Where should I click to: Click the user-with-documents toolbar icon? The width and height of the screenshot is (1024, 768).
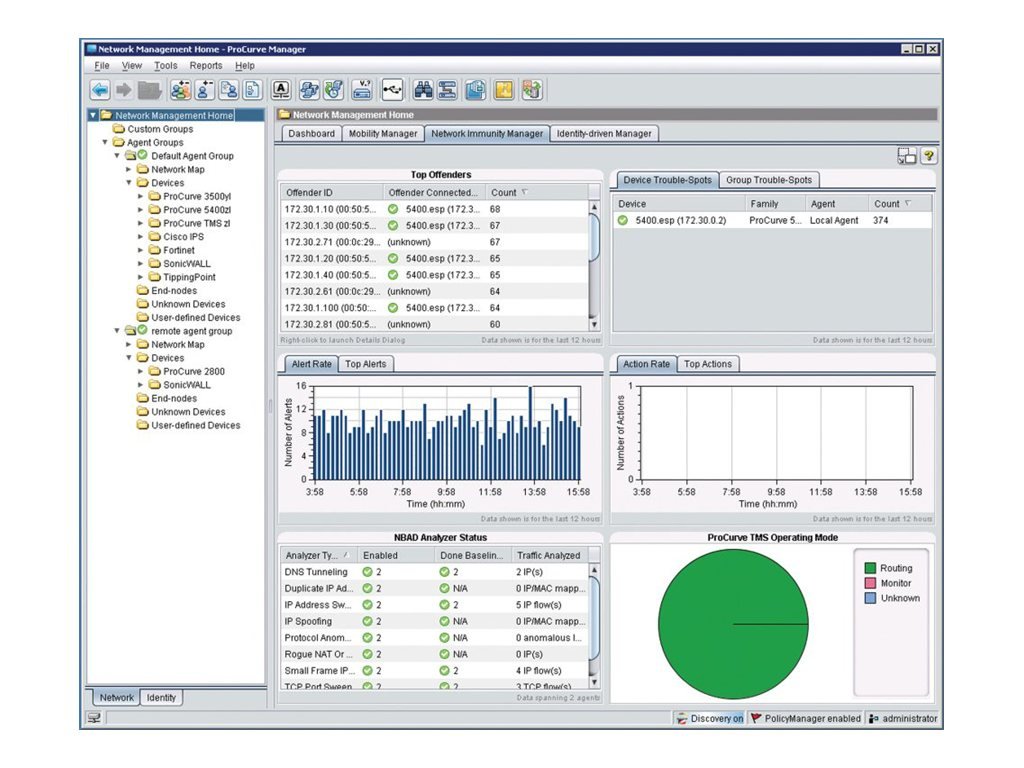tap(229, 90)
